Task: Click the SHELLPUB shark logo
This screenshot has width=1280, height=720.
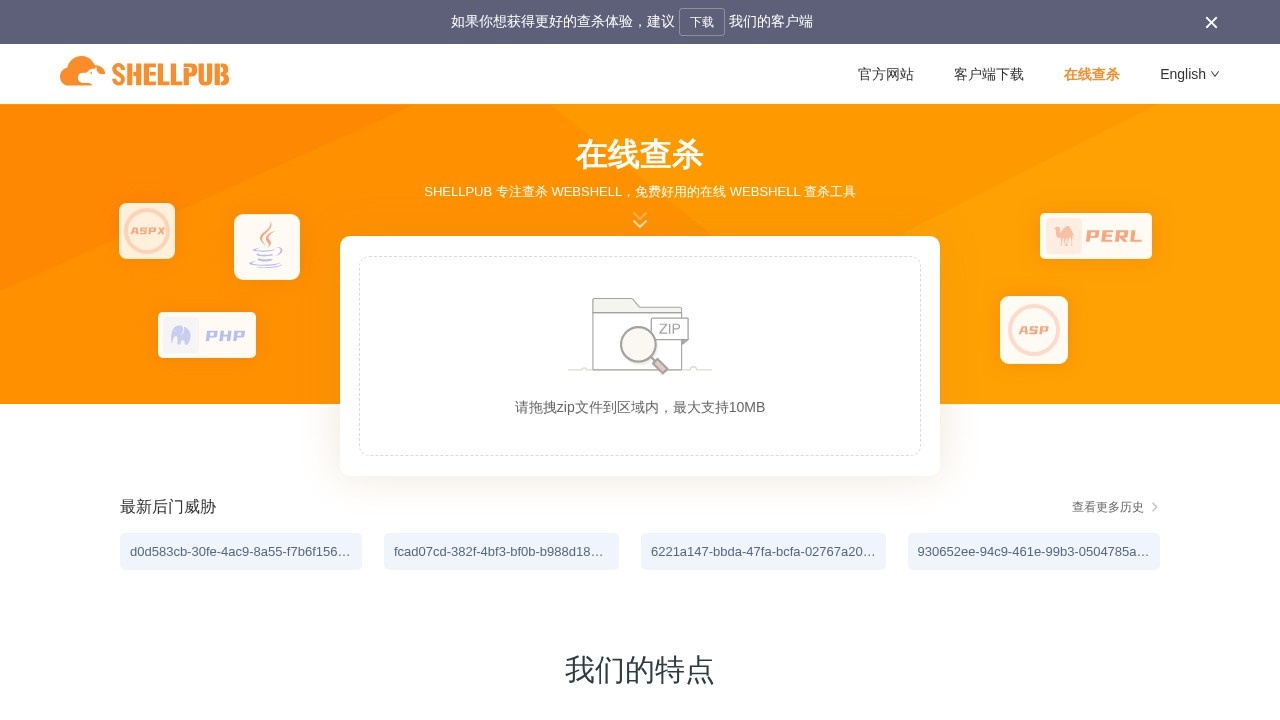Action: (x=144, y=71)
